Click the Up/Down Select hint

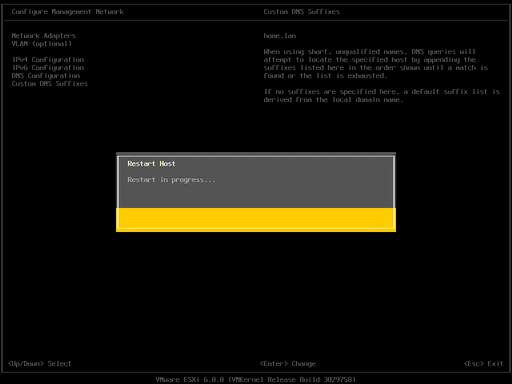(x=40, y=364)
